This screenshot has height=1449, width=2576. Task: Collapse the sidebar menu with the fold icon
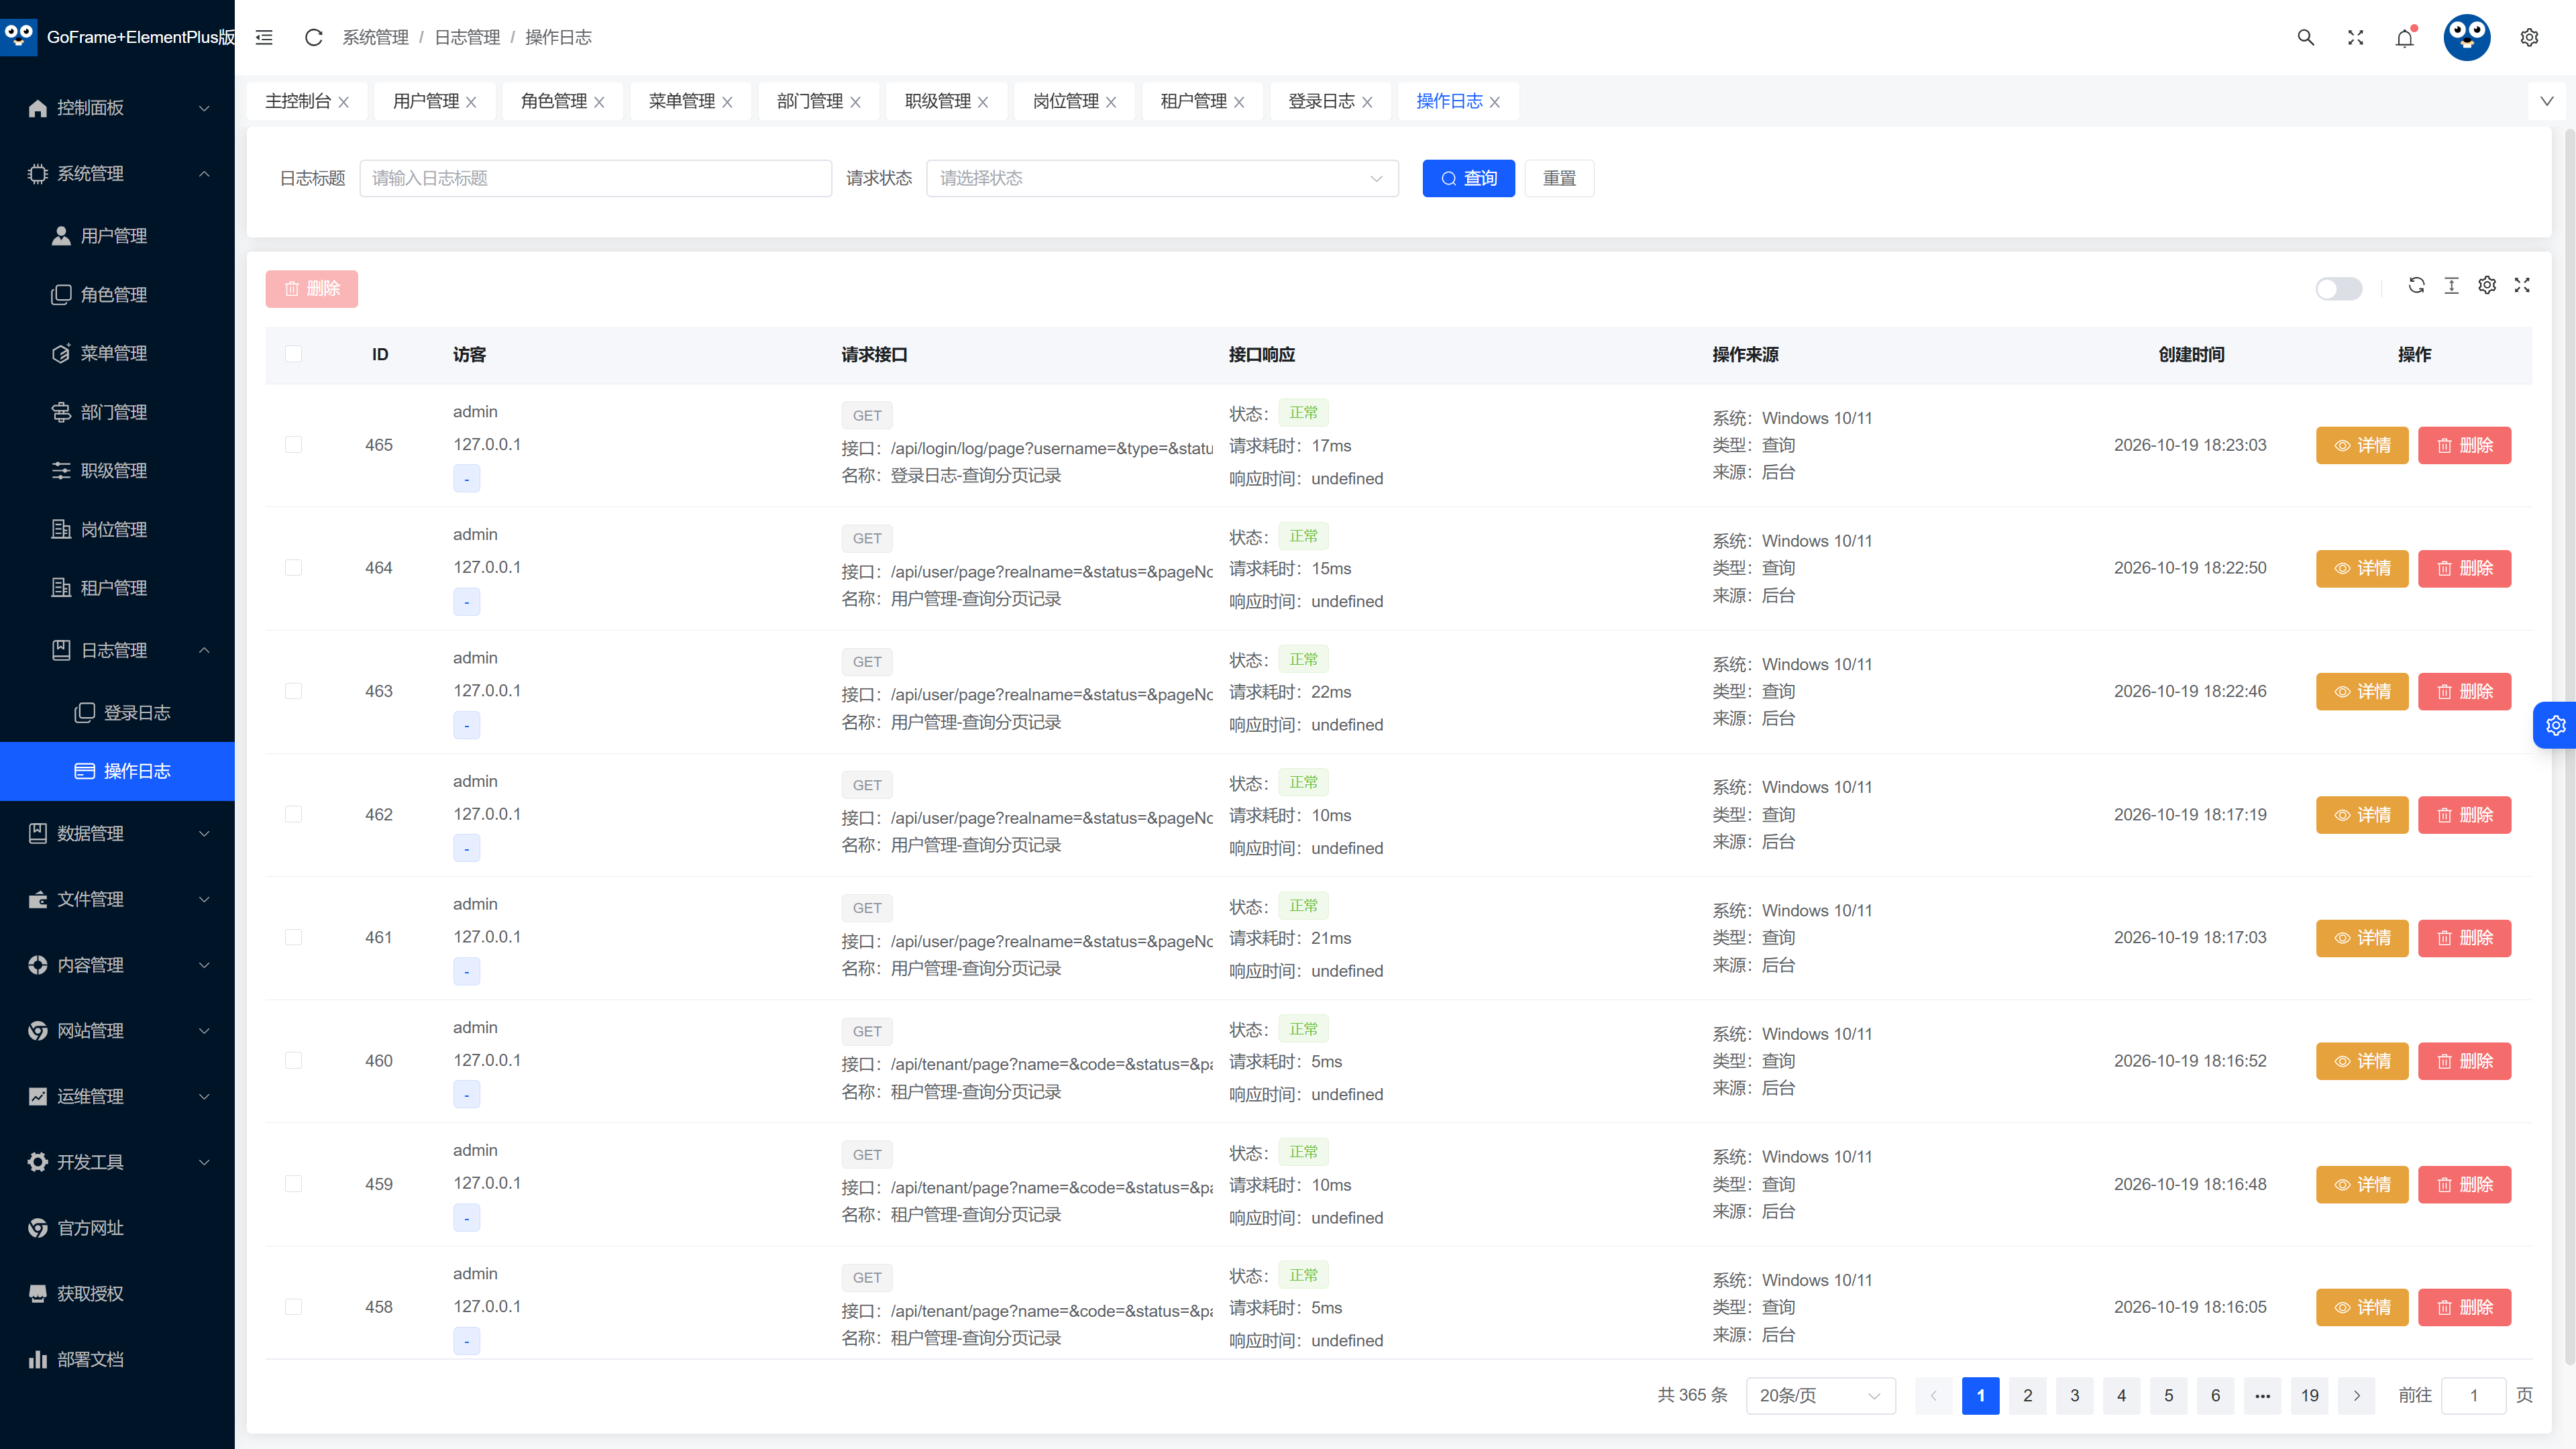pyautogui.click(x=264, y=37)
